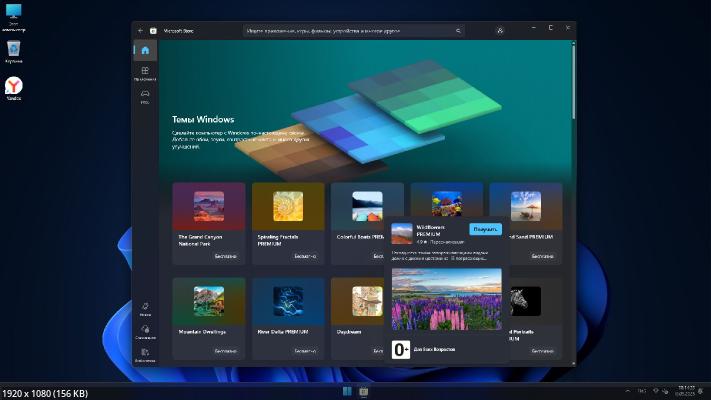Open the Downloads section in the sidebar
The width and height of the screenshot is (711, 400).
[145, 331]
